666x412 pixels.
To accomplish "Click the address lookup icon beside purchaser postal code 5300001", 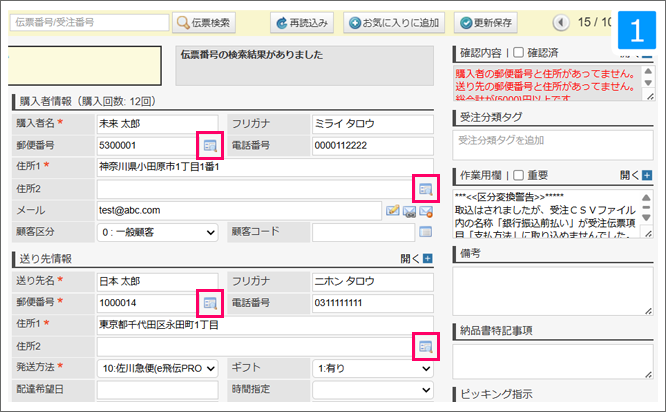I will tap(210, 145).
